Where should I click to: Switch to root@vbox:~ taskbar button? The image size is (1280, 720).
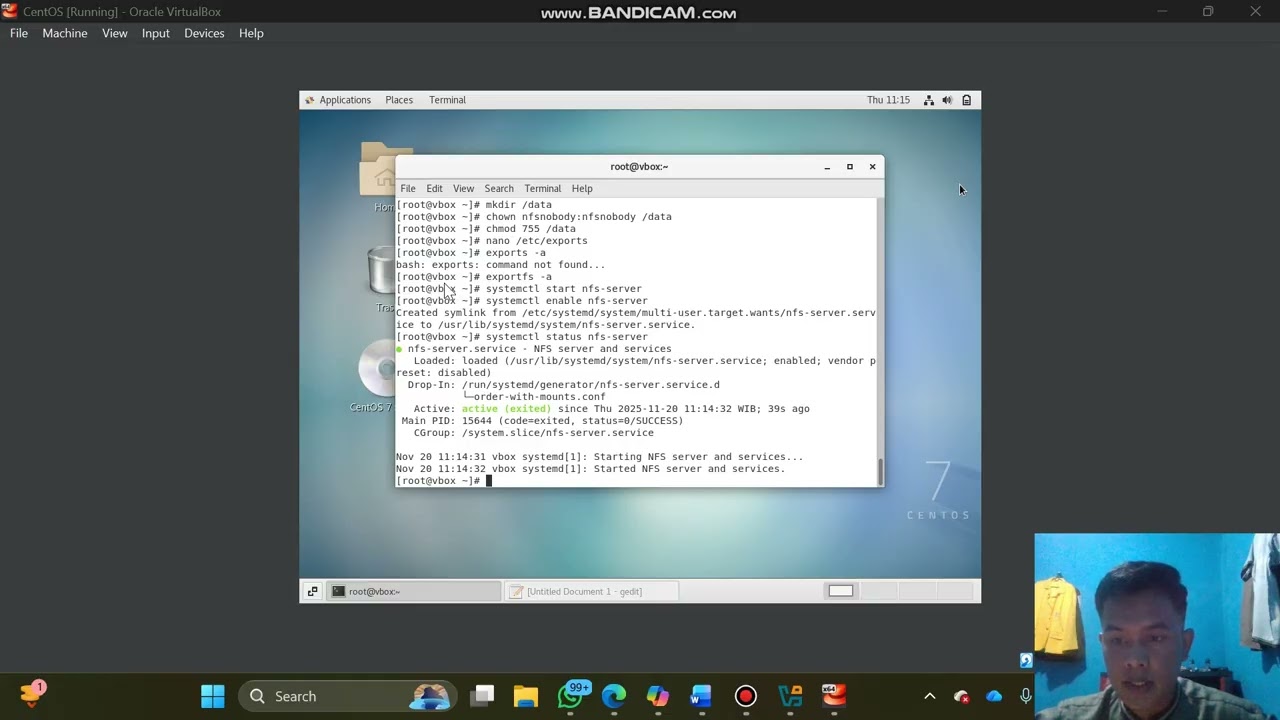[414, 591]
